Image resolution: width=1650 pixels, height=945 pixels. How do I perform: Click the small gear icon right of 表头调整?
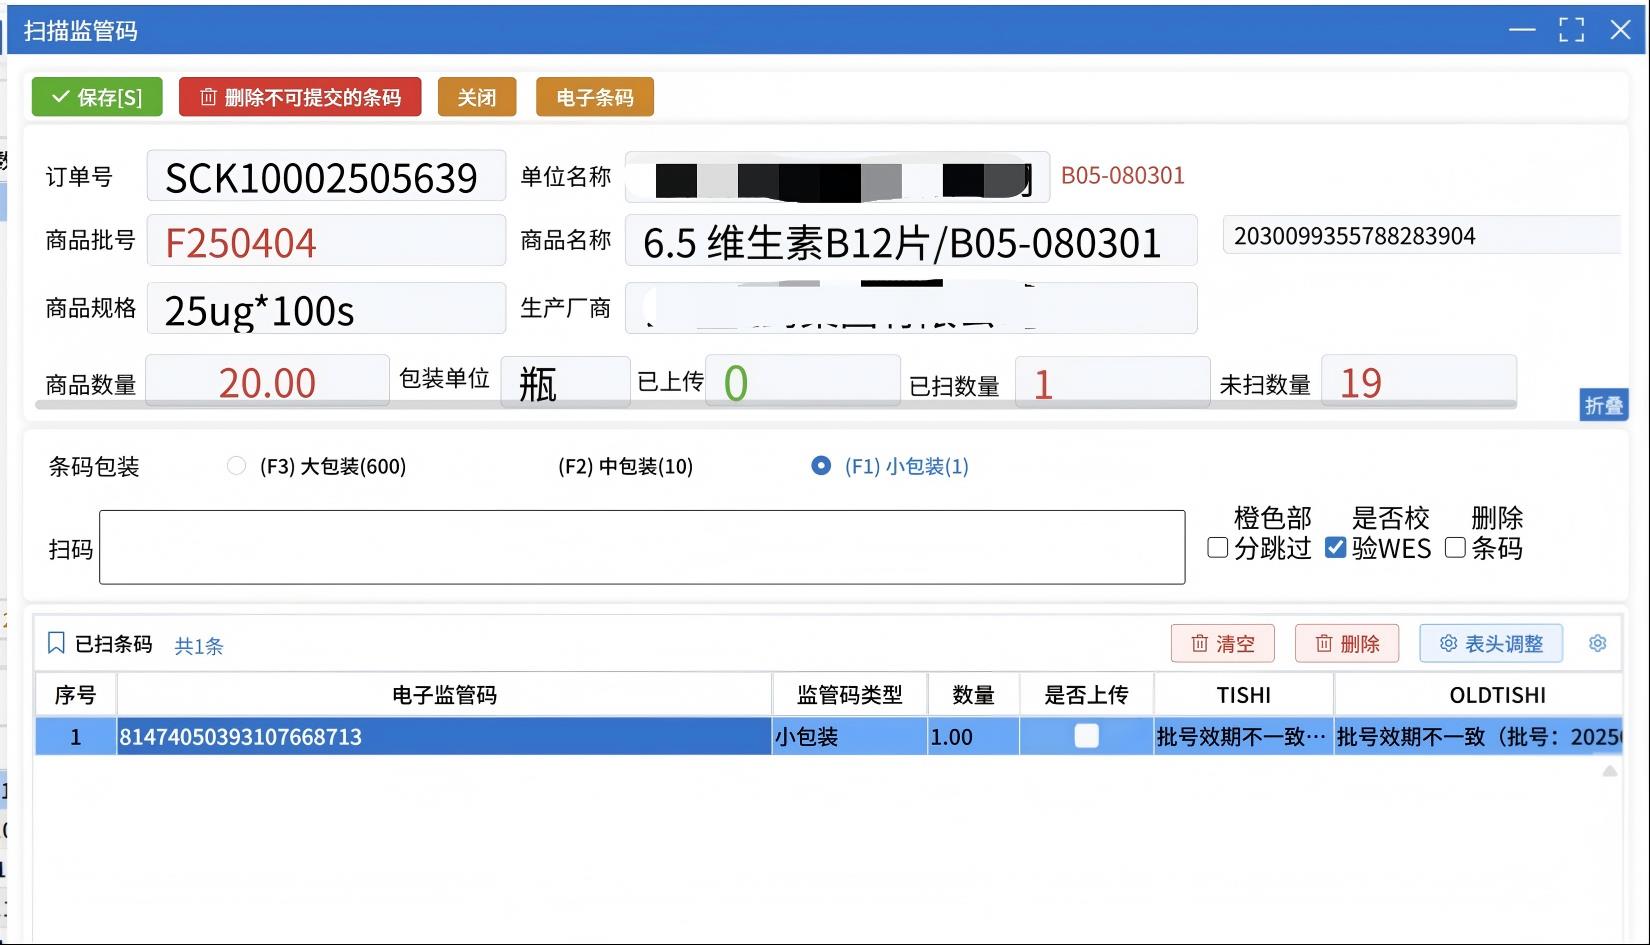point(1598,644)
